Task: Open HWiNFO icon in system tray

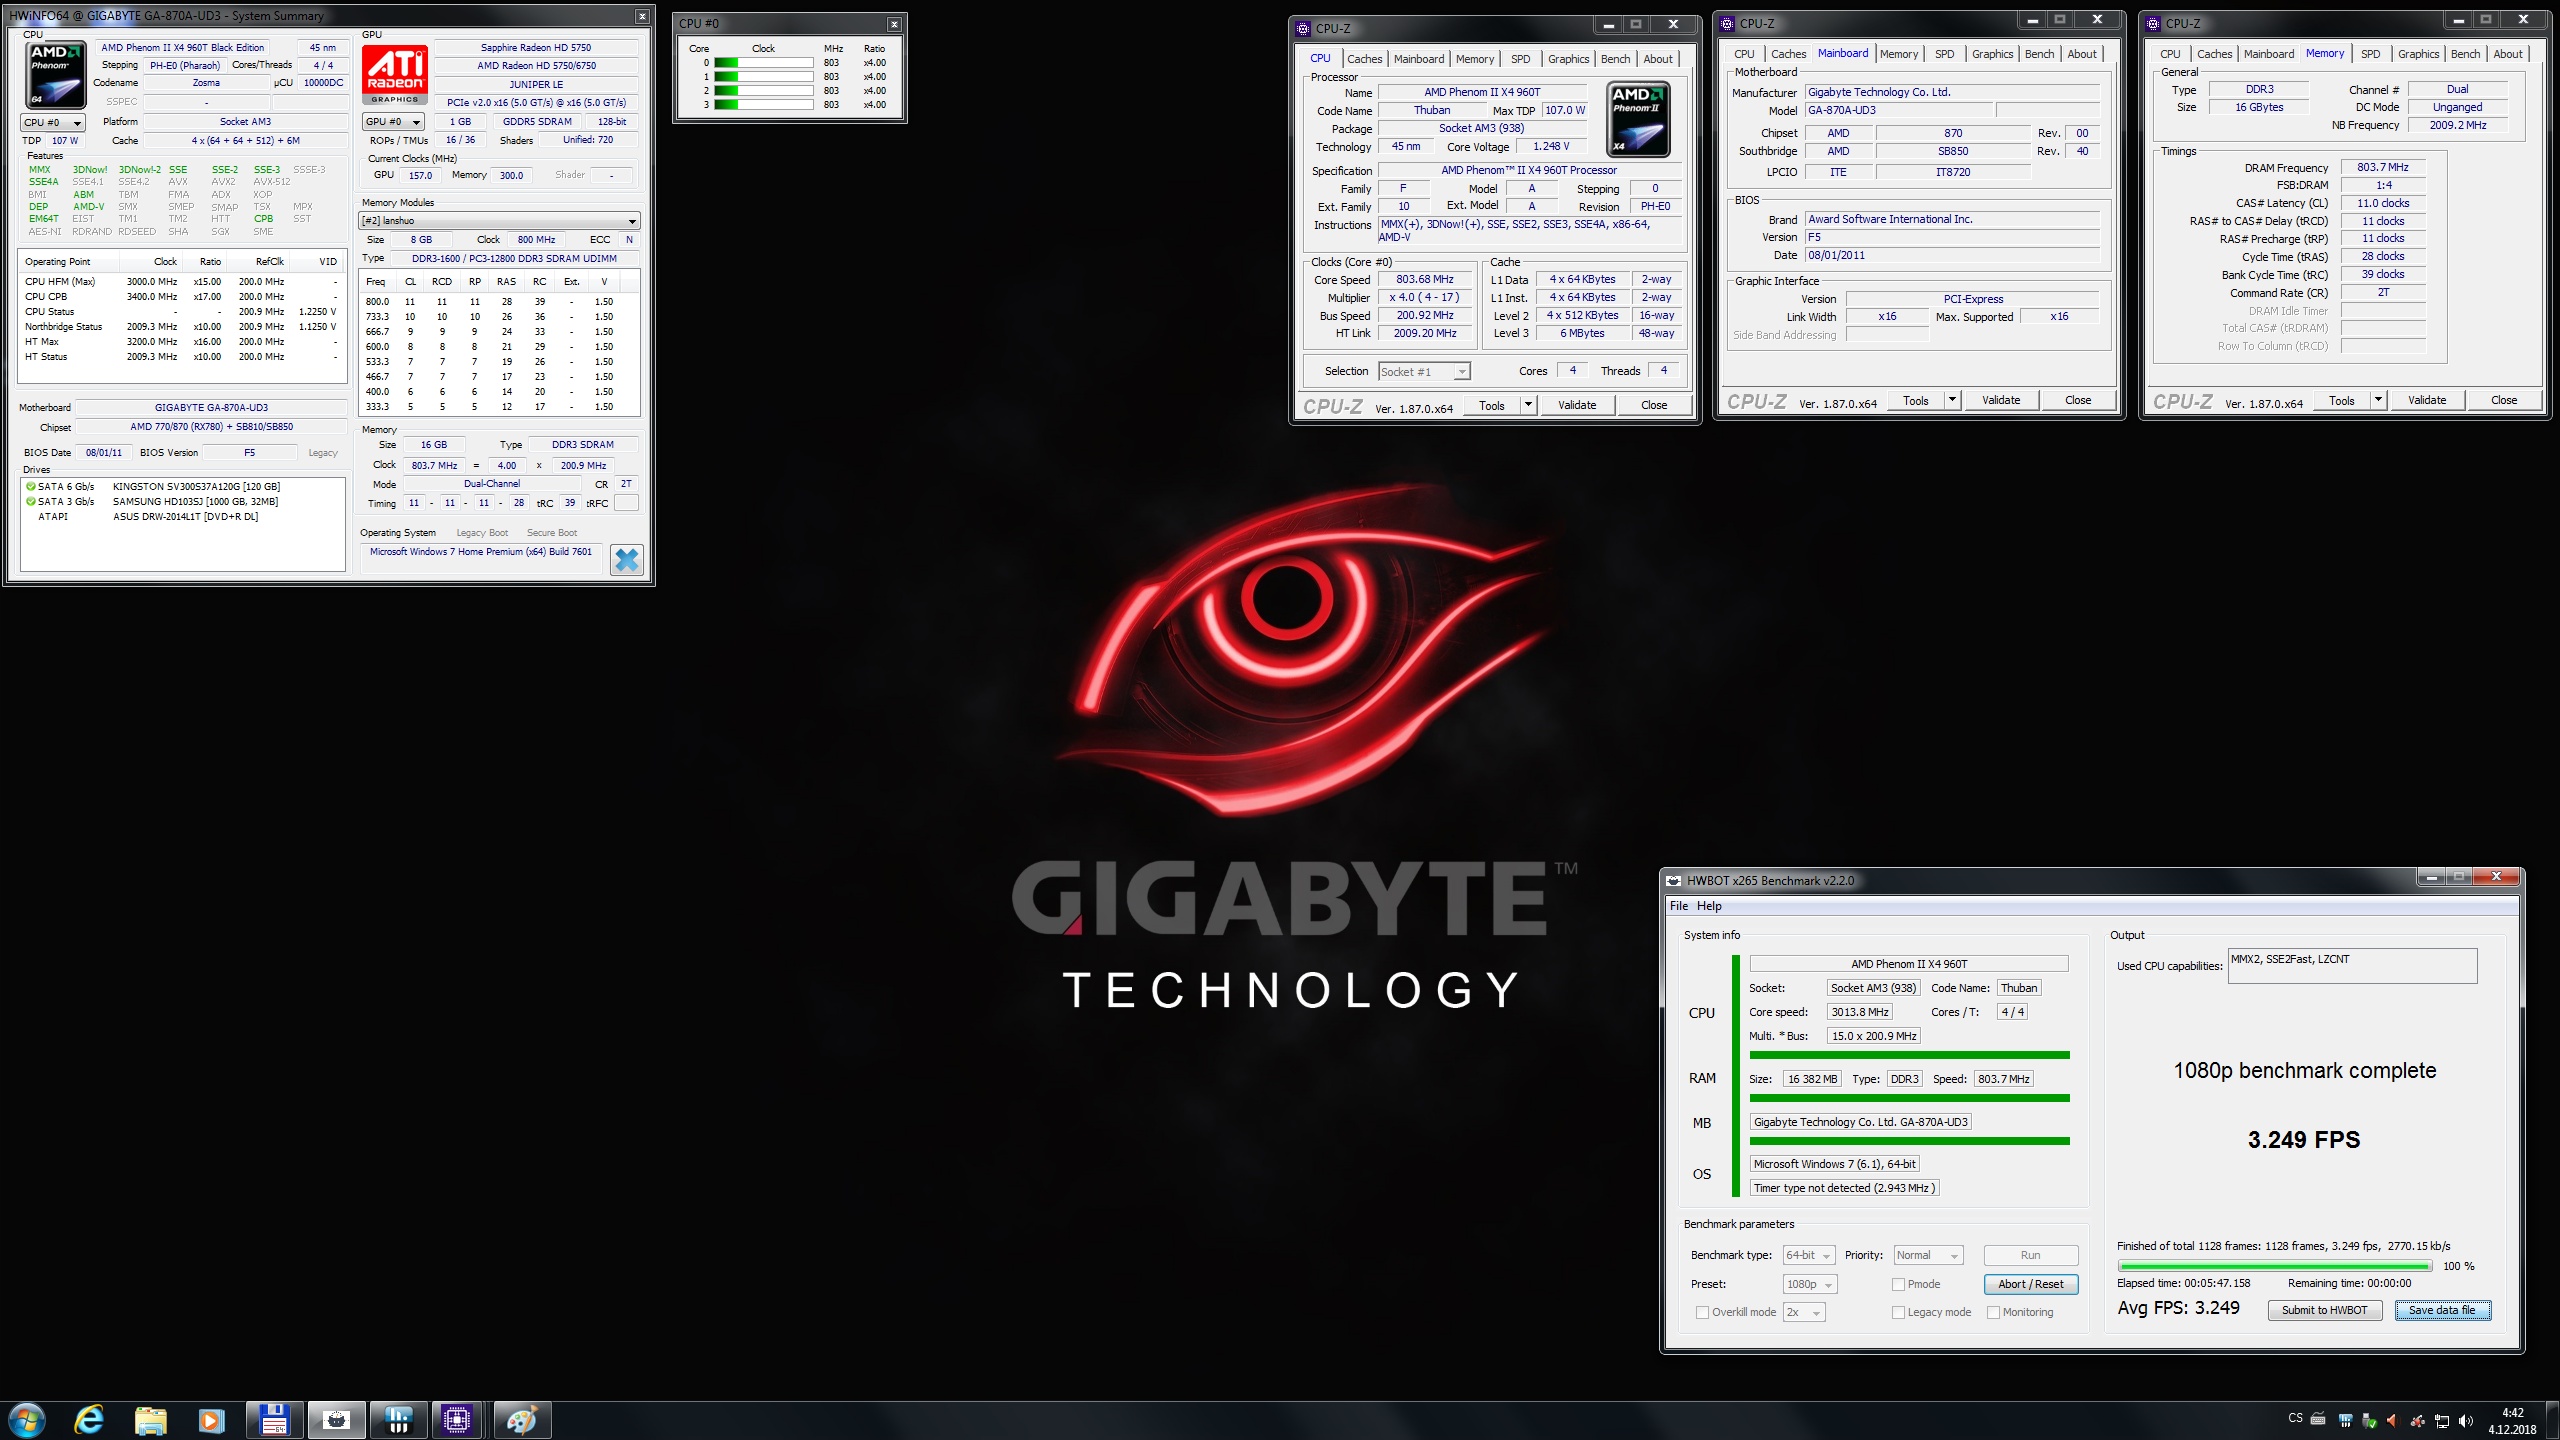Action: point(2345,1419)
